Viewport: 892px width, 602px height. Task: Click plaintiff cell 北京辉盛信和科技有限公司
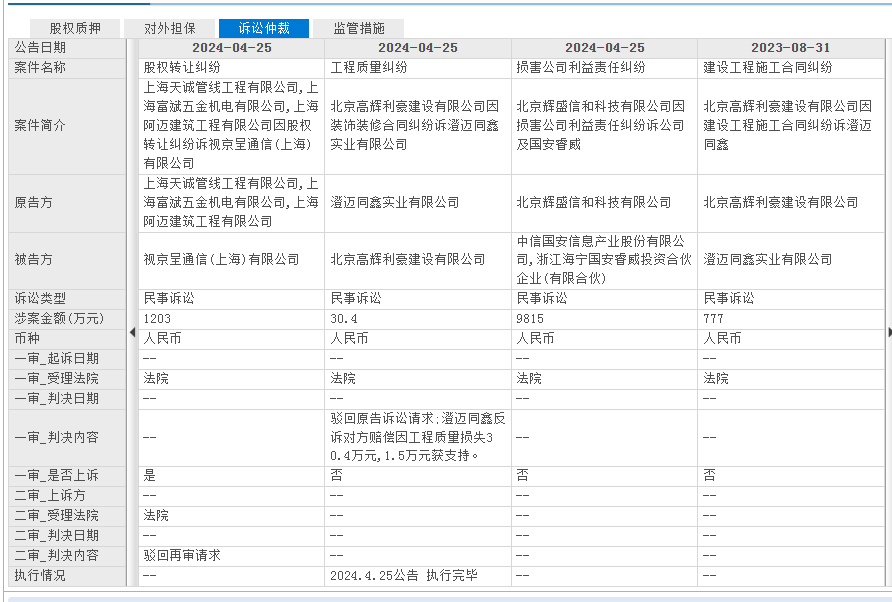click(604, 203)
